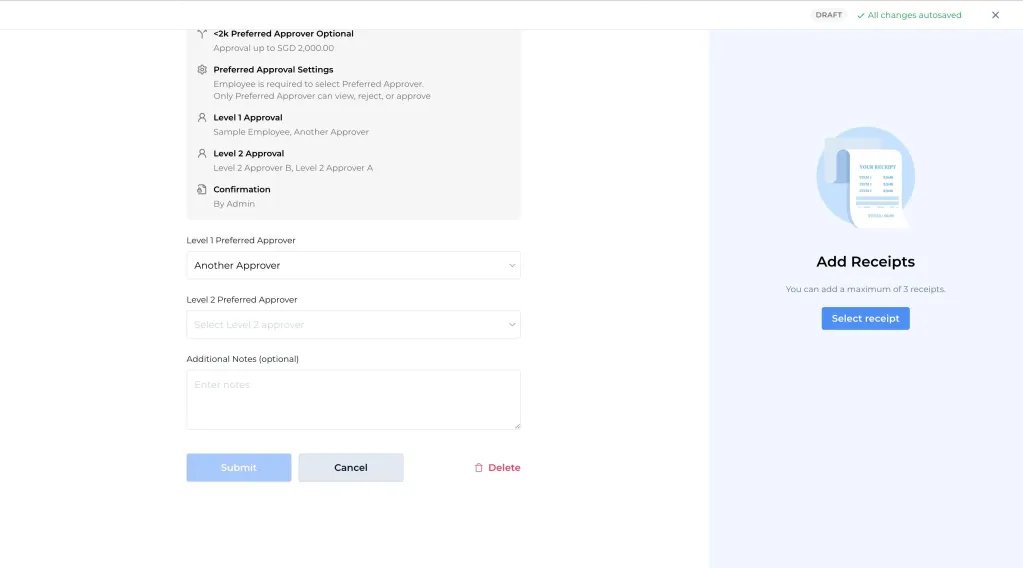Click the Cancel button

[351, 468]
